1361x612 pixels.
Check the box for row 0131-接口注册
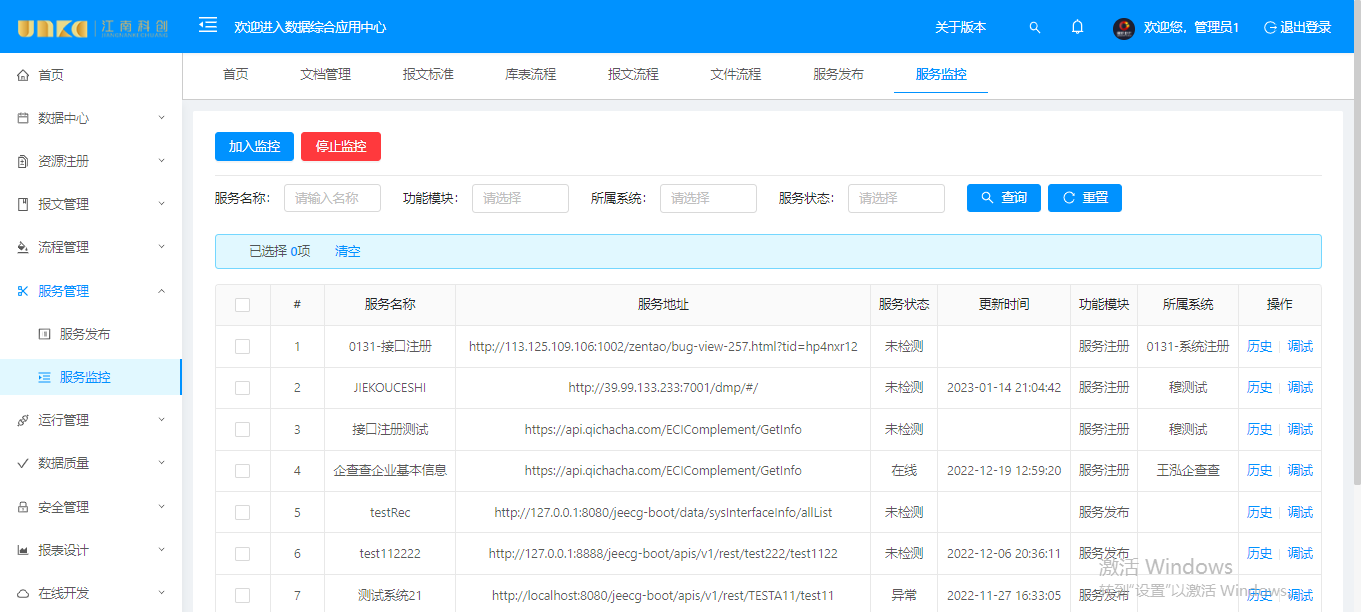242,346
